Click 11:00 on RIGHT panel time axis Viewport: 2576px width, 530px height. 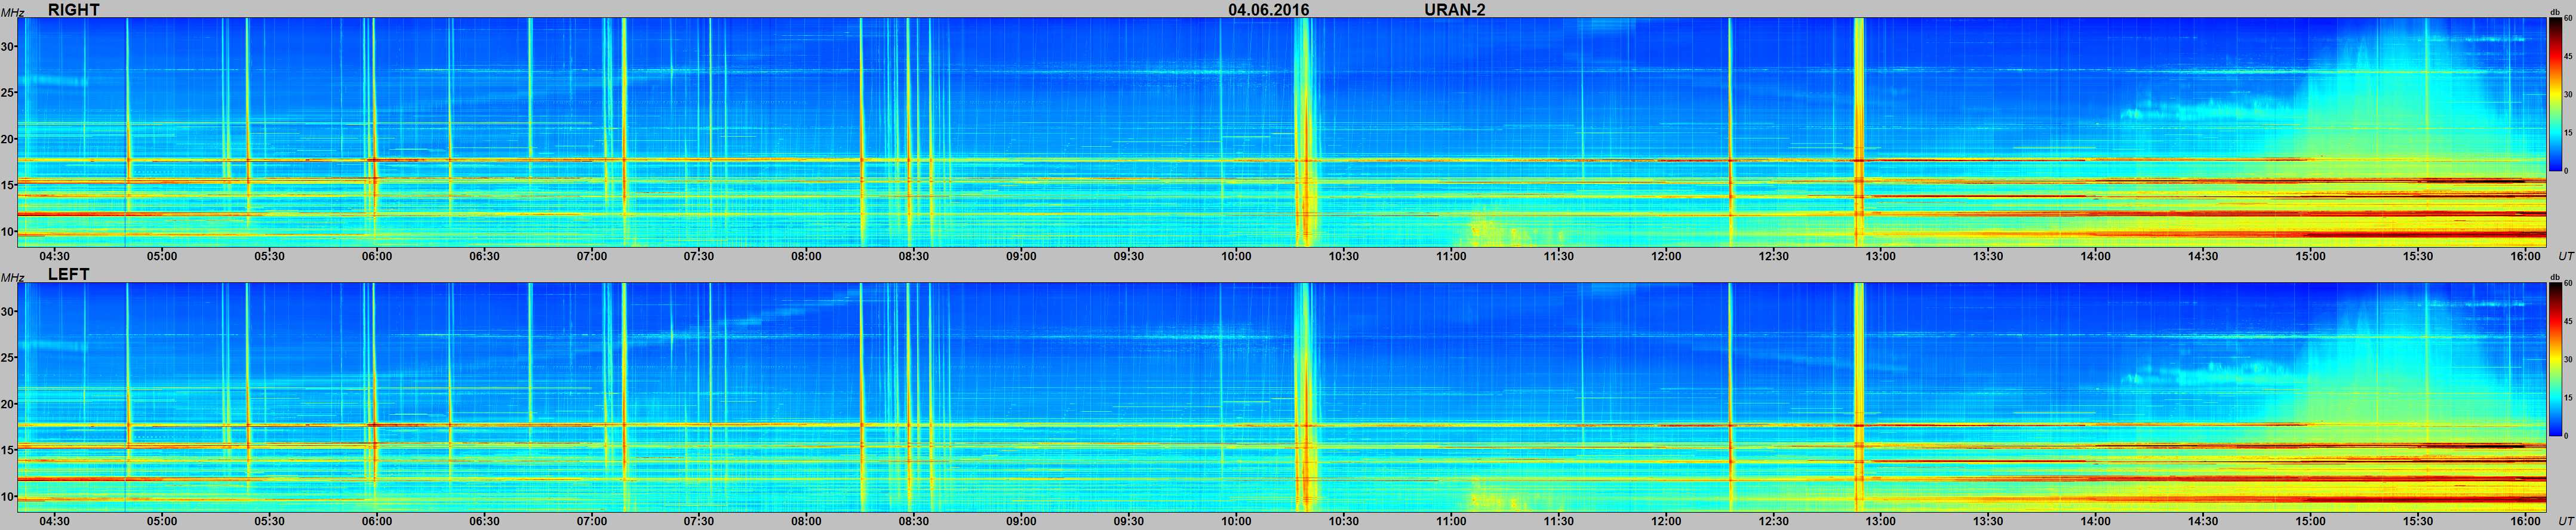click(1451, 256)
